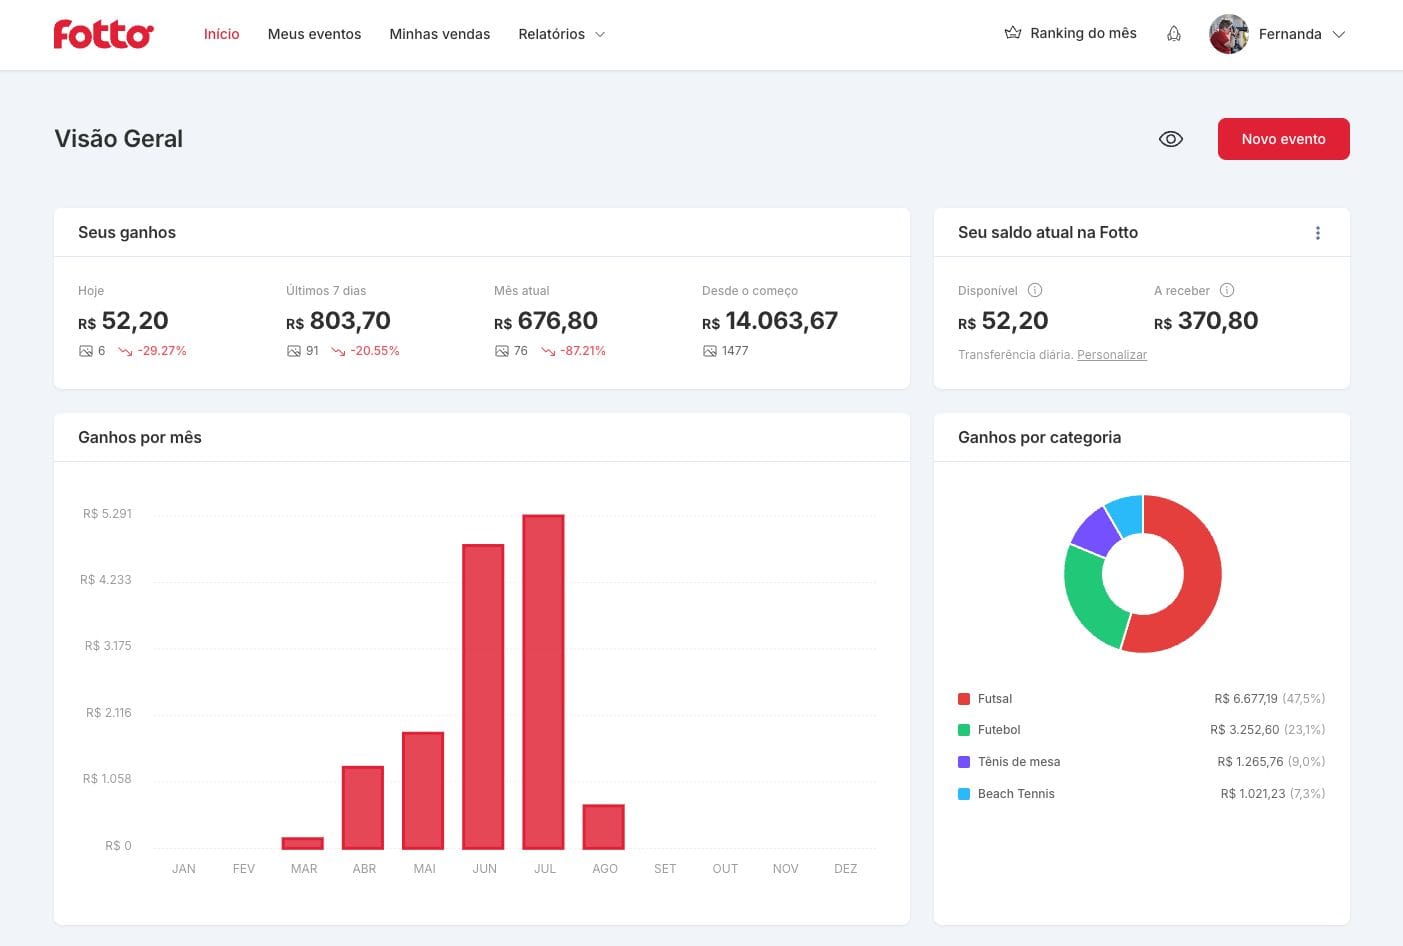This screenshot has height=946, width=1403.
Task: Open Meus eventos page
Action: (x=314, y=34)
